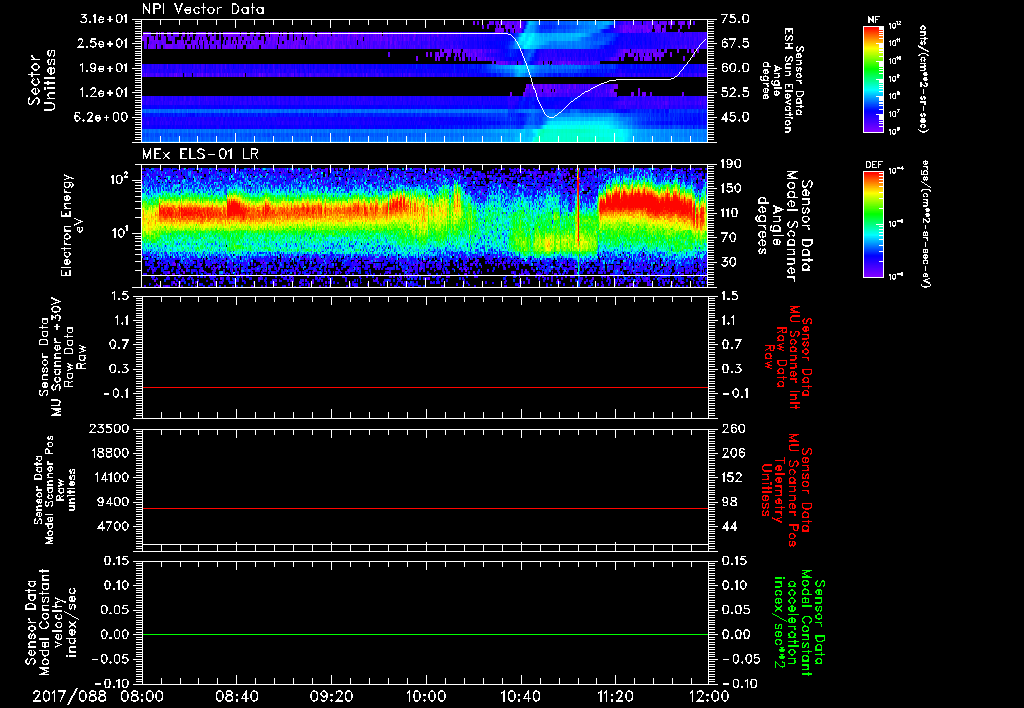Click the NF color scale bar

point(873,79)
